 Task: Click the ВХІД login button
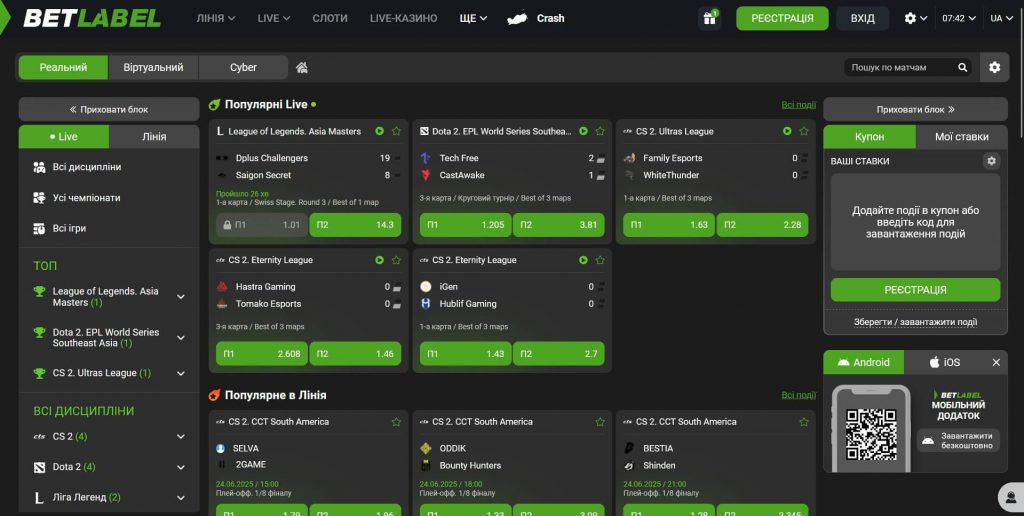point(863,18)
